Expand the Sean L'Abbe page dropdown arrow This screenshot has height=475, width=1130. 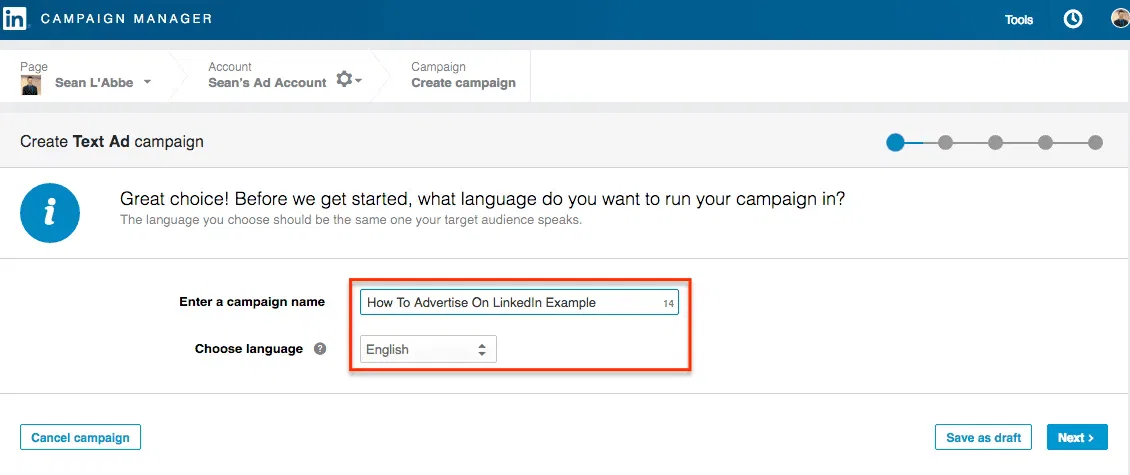click(147, 82)
